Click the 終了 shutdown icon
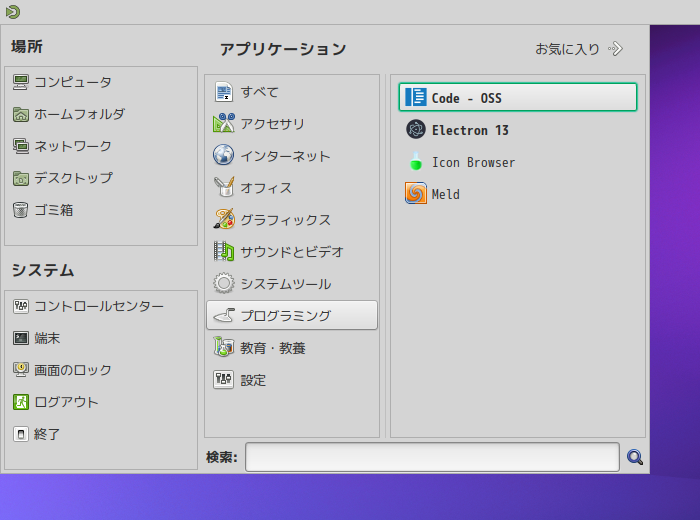Viewport: 700px width, 520px height. coord(21,434)
